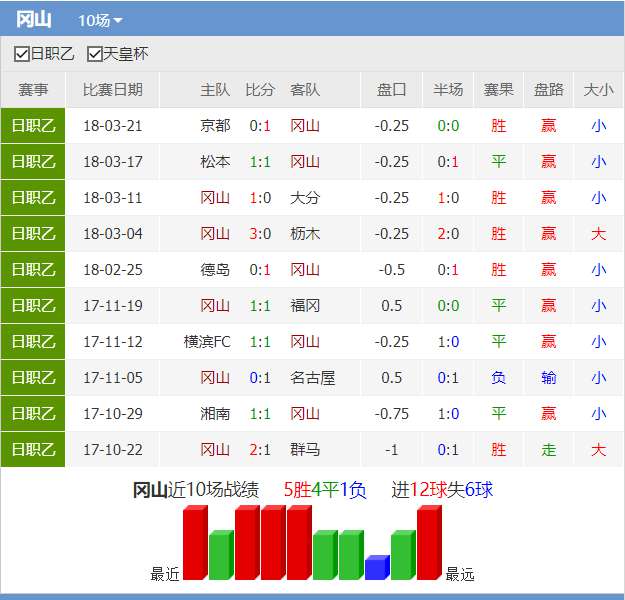Click the 冈山 team title in header
This screenshot has width=625, height=600.
click(34, 20)
